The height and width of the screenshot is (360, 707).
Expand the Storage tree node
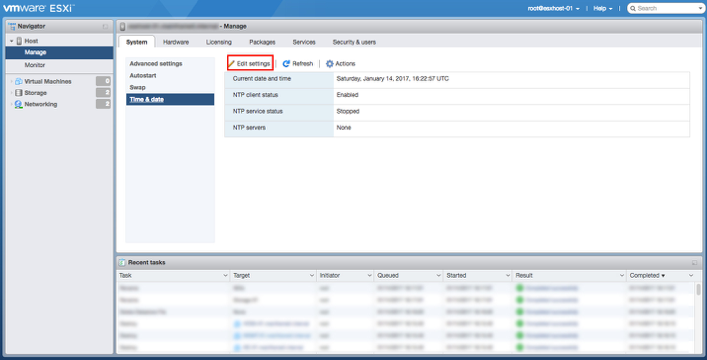coord(12,92)
